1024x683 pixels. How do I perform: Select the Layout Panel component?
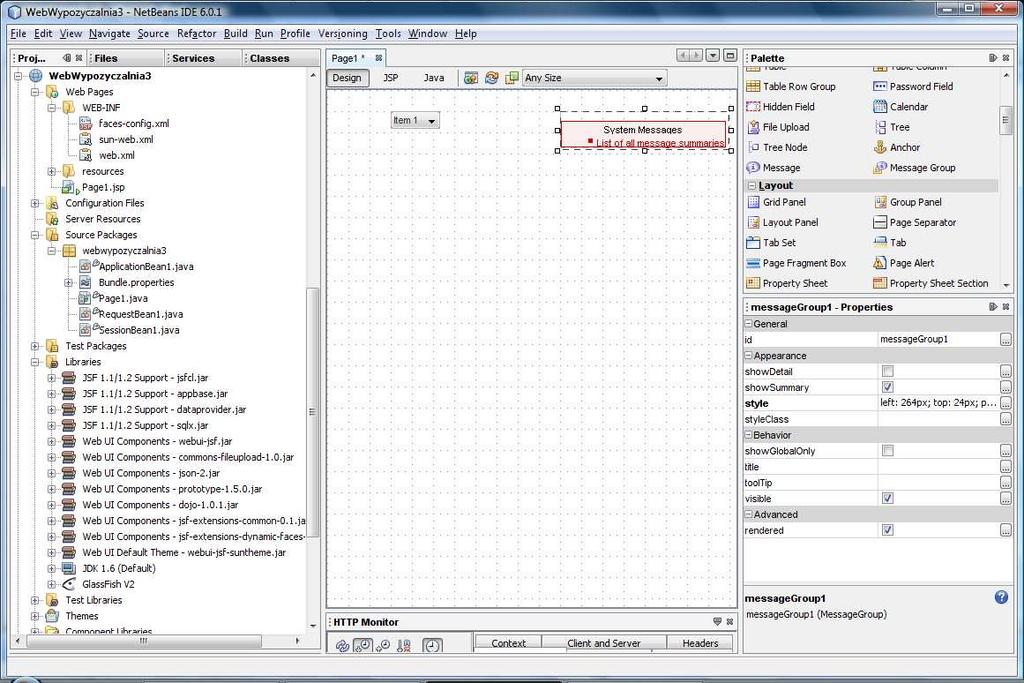click(x=782, y=222)
